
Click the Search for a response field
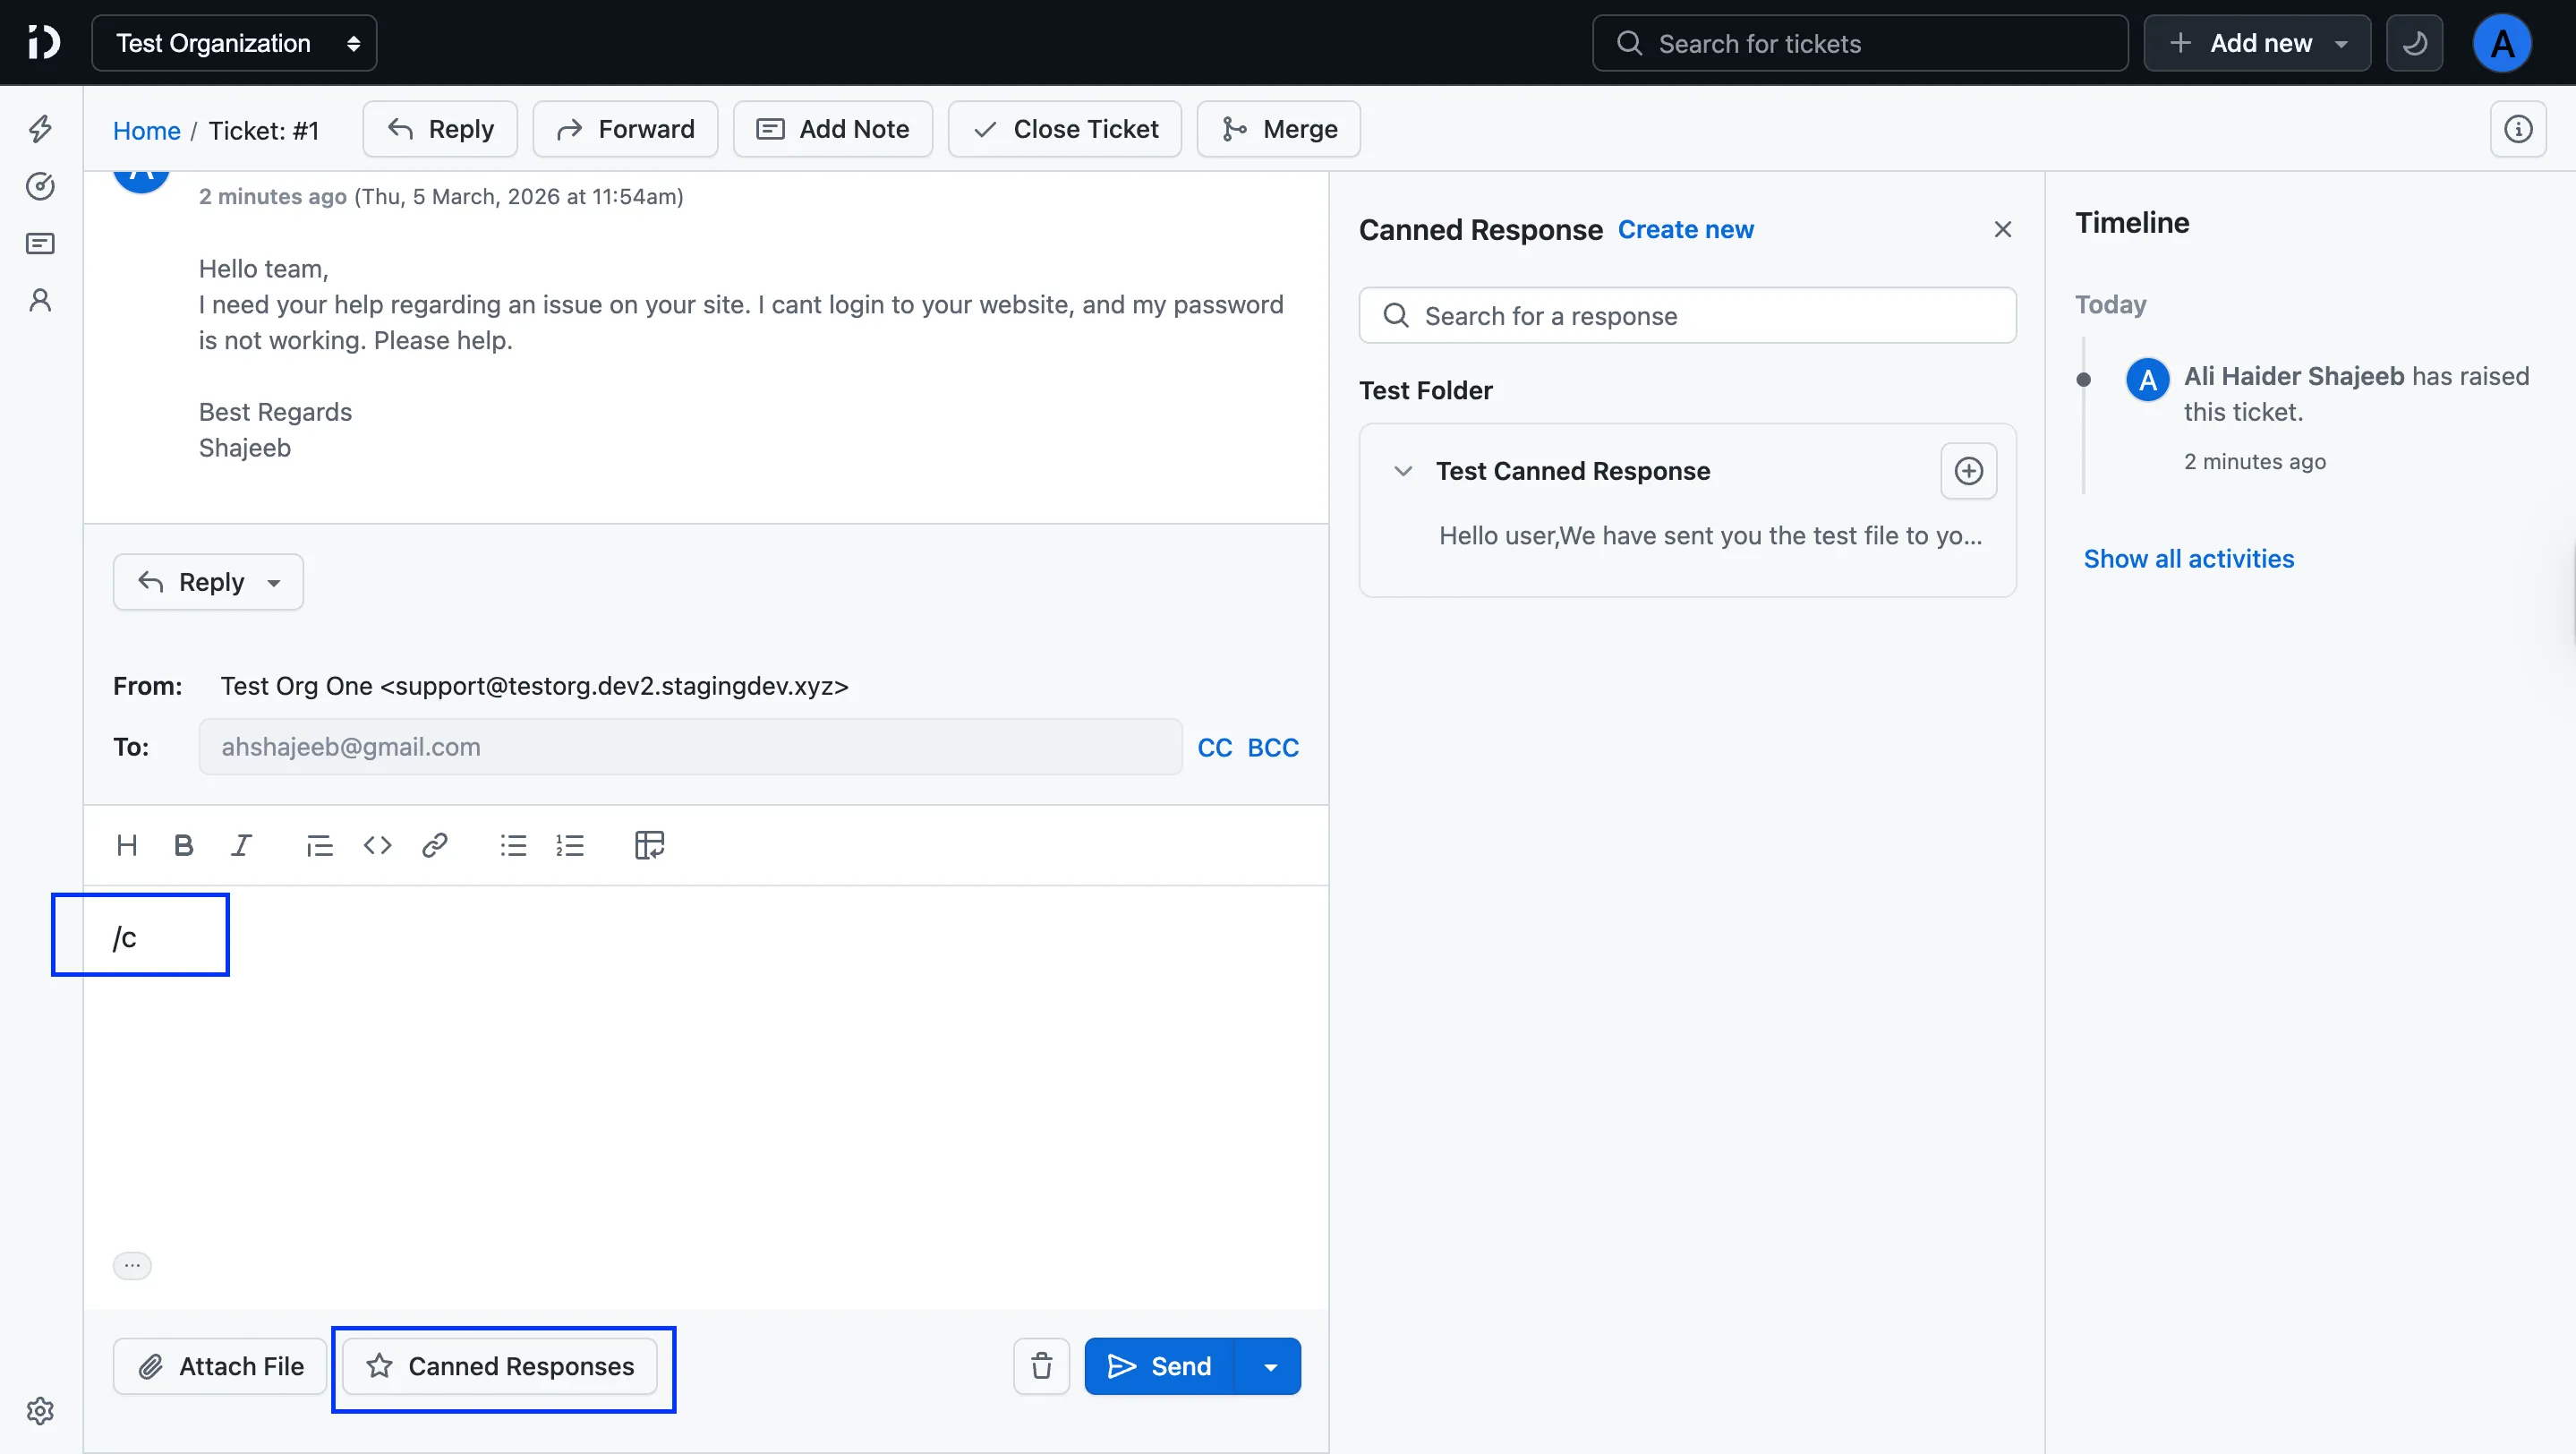click(x=1687, y=316)
